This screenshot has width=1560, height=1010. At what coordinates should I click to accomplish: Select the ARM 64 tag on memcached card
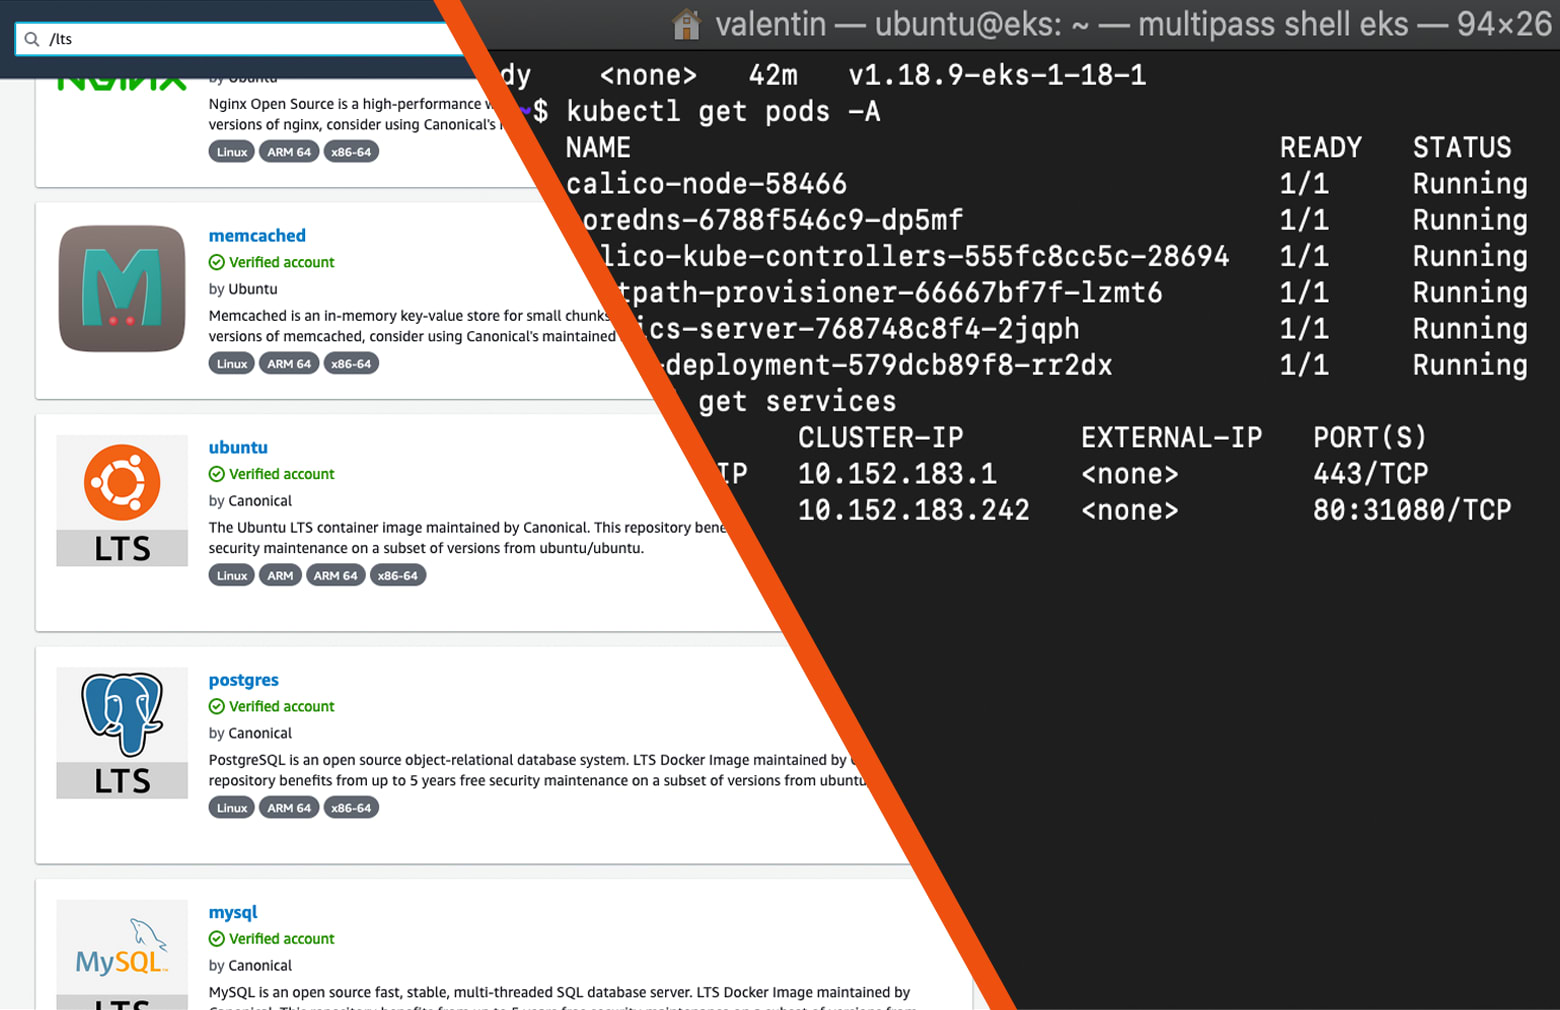pos(289,364)
